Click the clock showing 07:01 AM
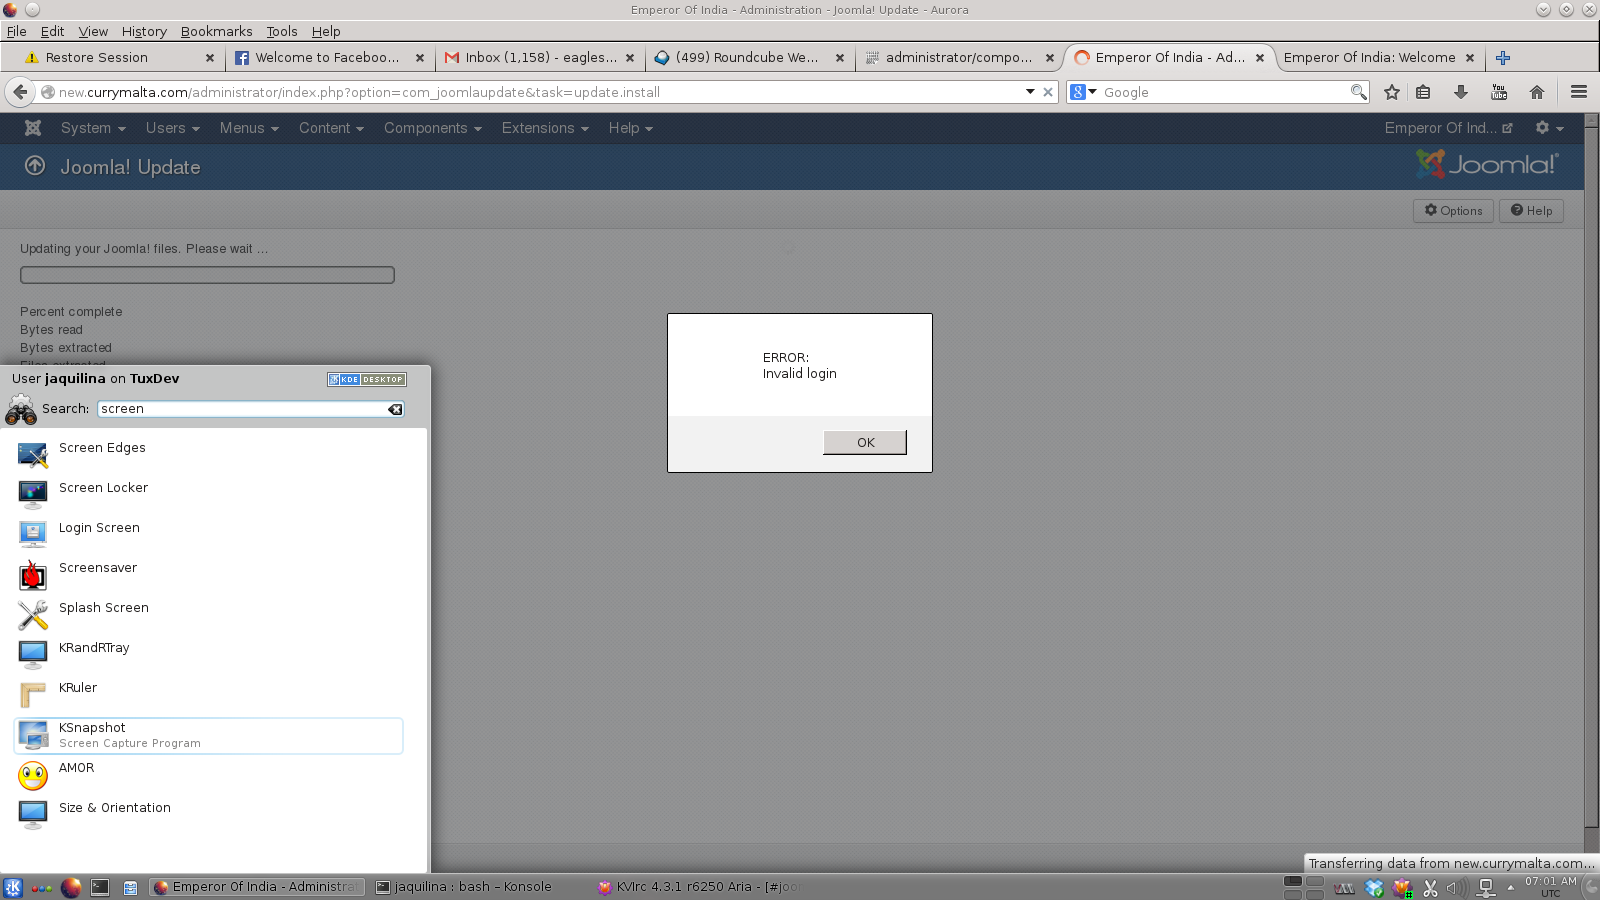 tap(1550, 887)
